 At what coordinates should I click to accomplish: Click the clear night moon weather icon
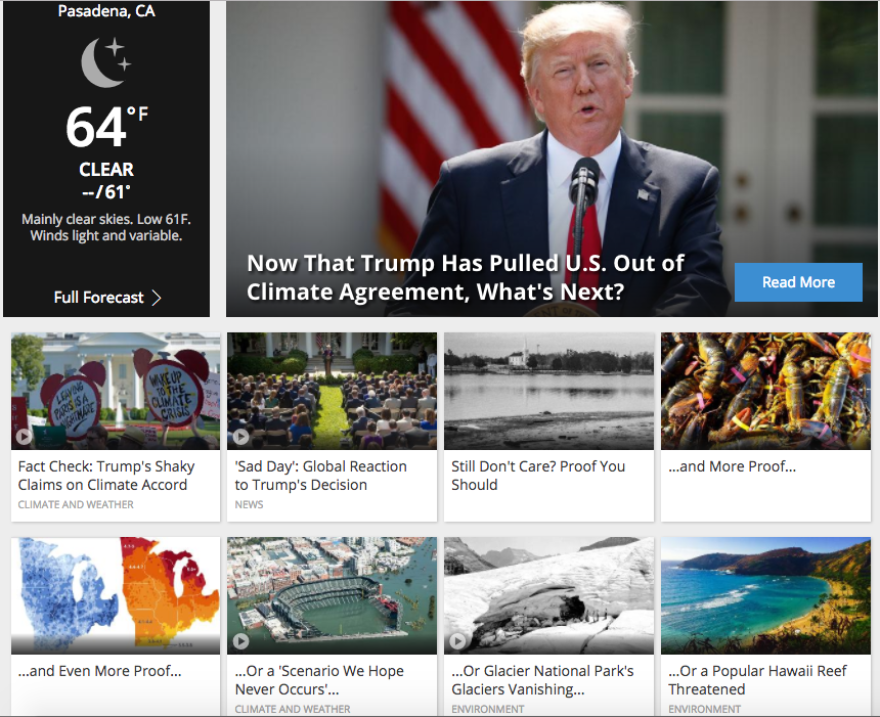[106, 62]
